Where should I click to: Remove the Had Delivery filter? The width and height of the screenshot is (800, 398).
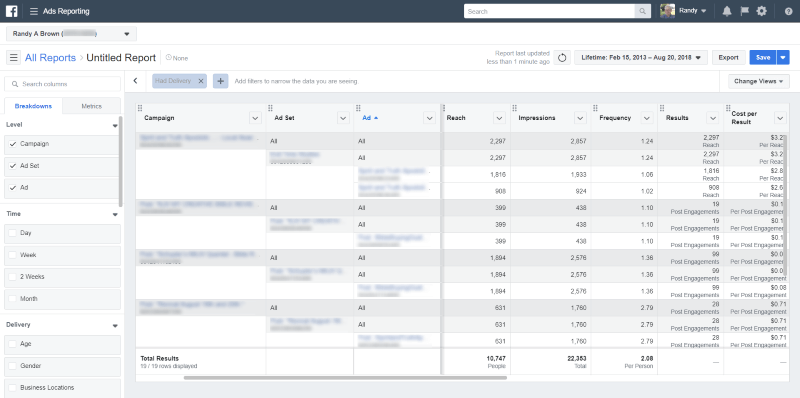(x=201, y=81)
